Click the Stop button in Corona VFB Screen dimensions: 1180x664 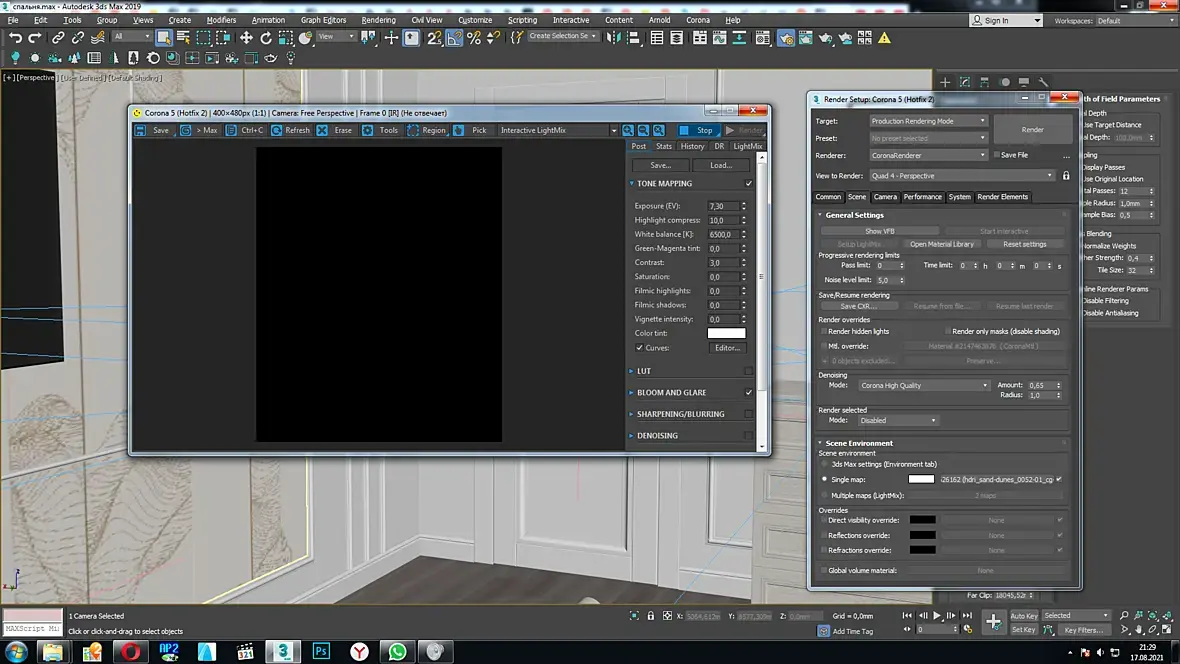point(697,130)
